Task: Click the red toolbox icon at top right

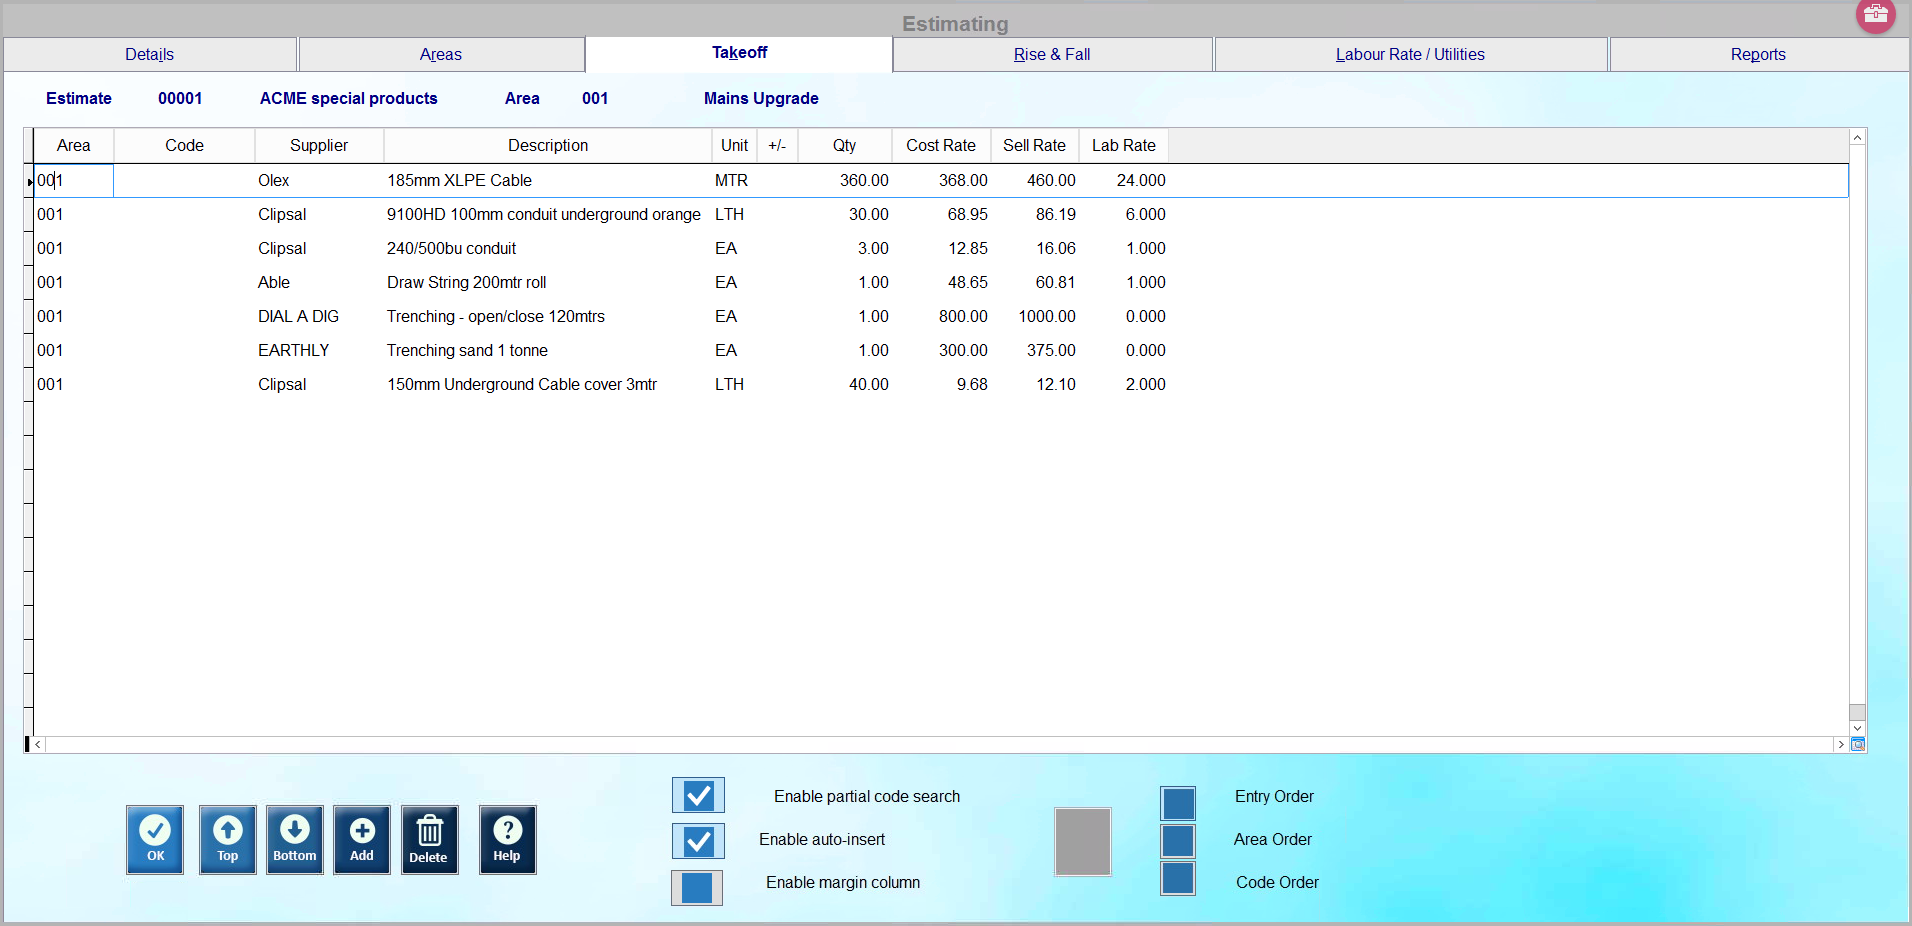Action: coord(1876,15)
